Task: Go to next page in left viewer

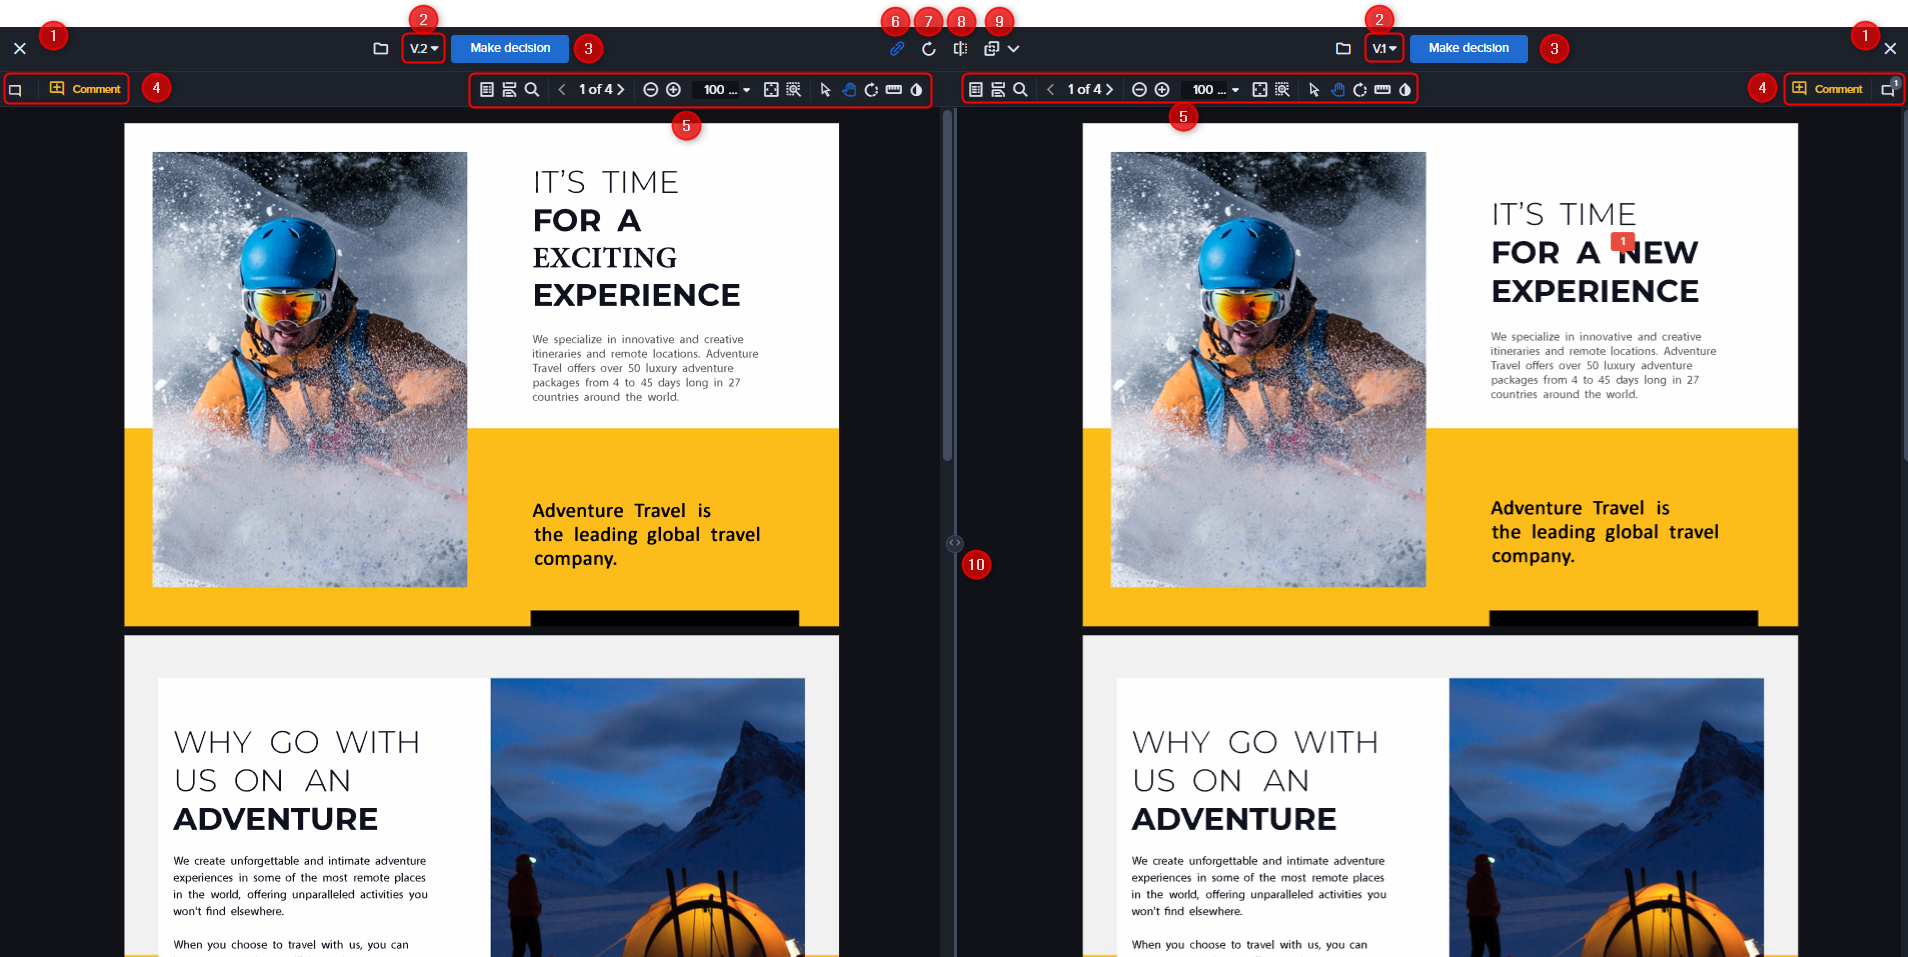Action: pyautogui.click(x=621, y=89)
